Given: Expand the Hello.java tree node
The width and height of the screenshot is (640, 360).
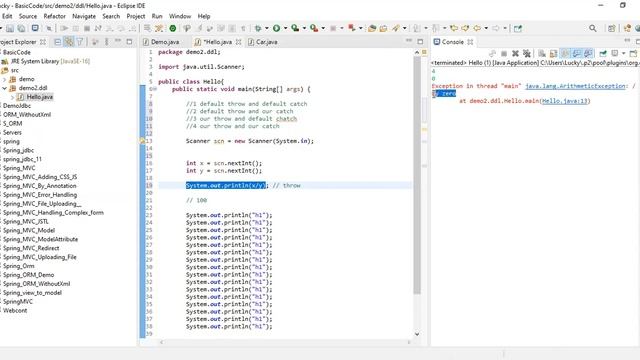Looking at the screenshot, I should coord(12,97).
